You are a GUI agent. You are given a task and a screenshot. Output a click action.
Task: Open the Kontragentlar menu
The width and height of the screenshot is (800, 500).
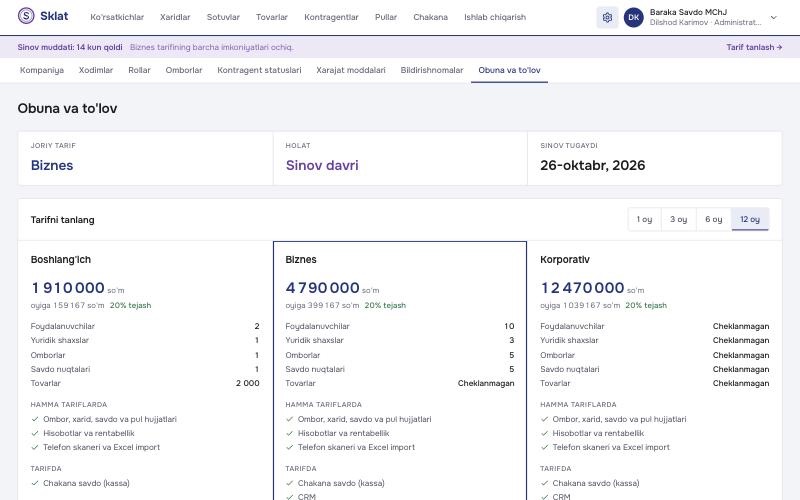(331, 17)
